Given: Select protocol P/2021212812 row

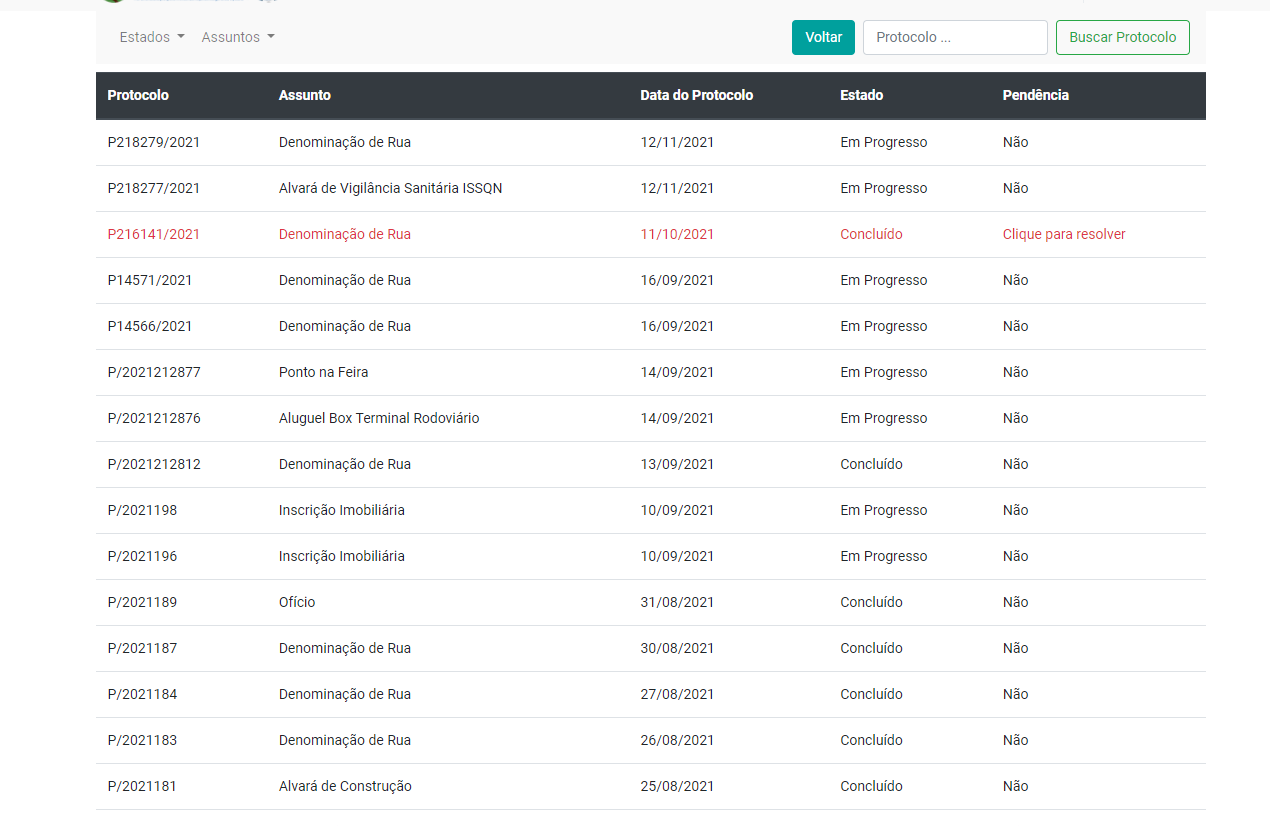Looking at the screenshot, I should point(154,464).
